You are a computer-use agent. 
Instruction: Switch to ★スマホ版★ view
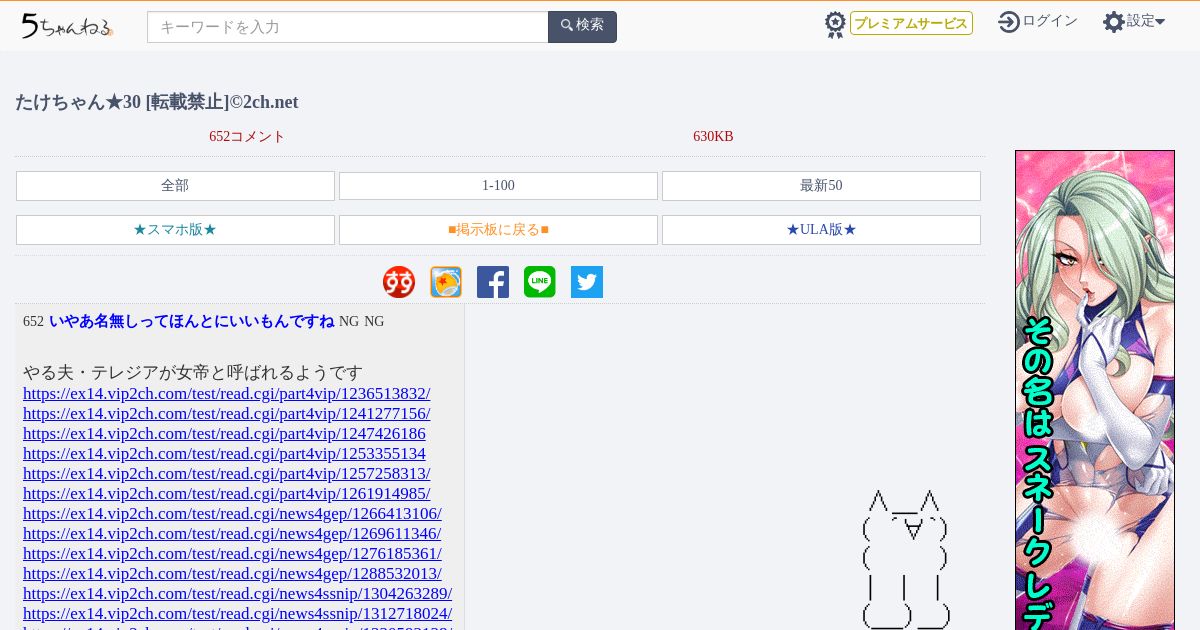[175, 230]
